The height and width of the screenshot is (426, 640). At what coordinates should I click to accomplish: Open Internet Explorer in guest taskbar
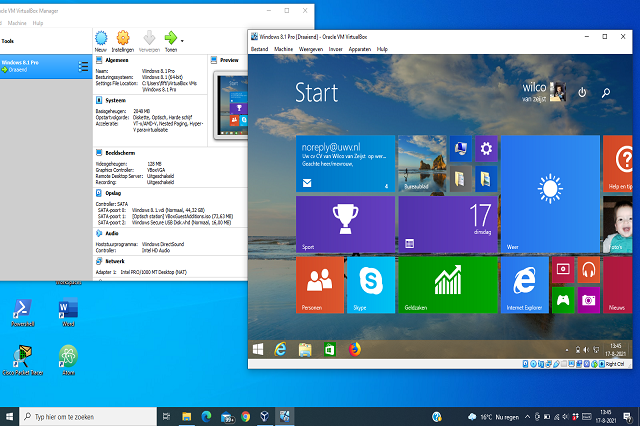click(280, 350)
